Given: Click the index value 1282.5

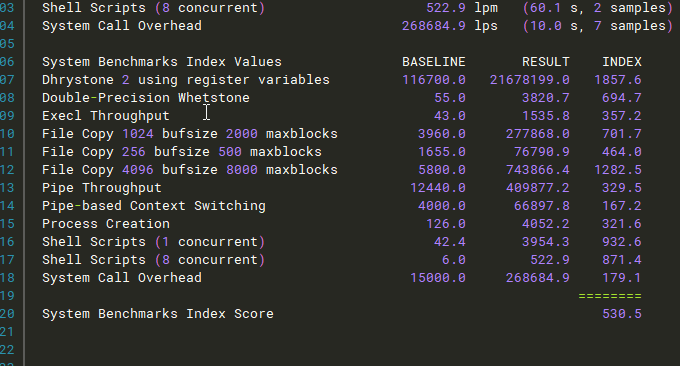Looking at the screenshot, I should tap(618, 170).
